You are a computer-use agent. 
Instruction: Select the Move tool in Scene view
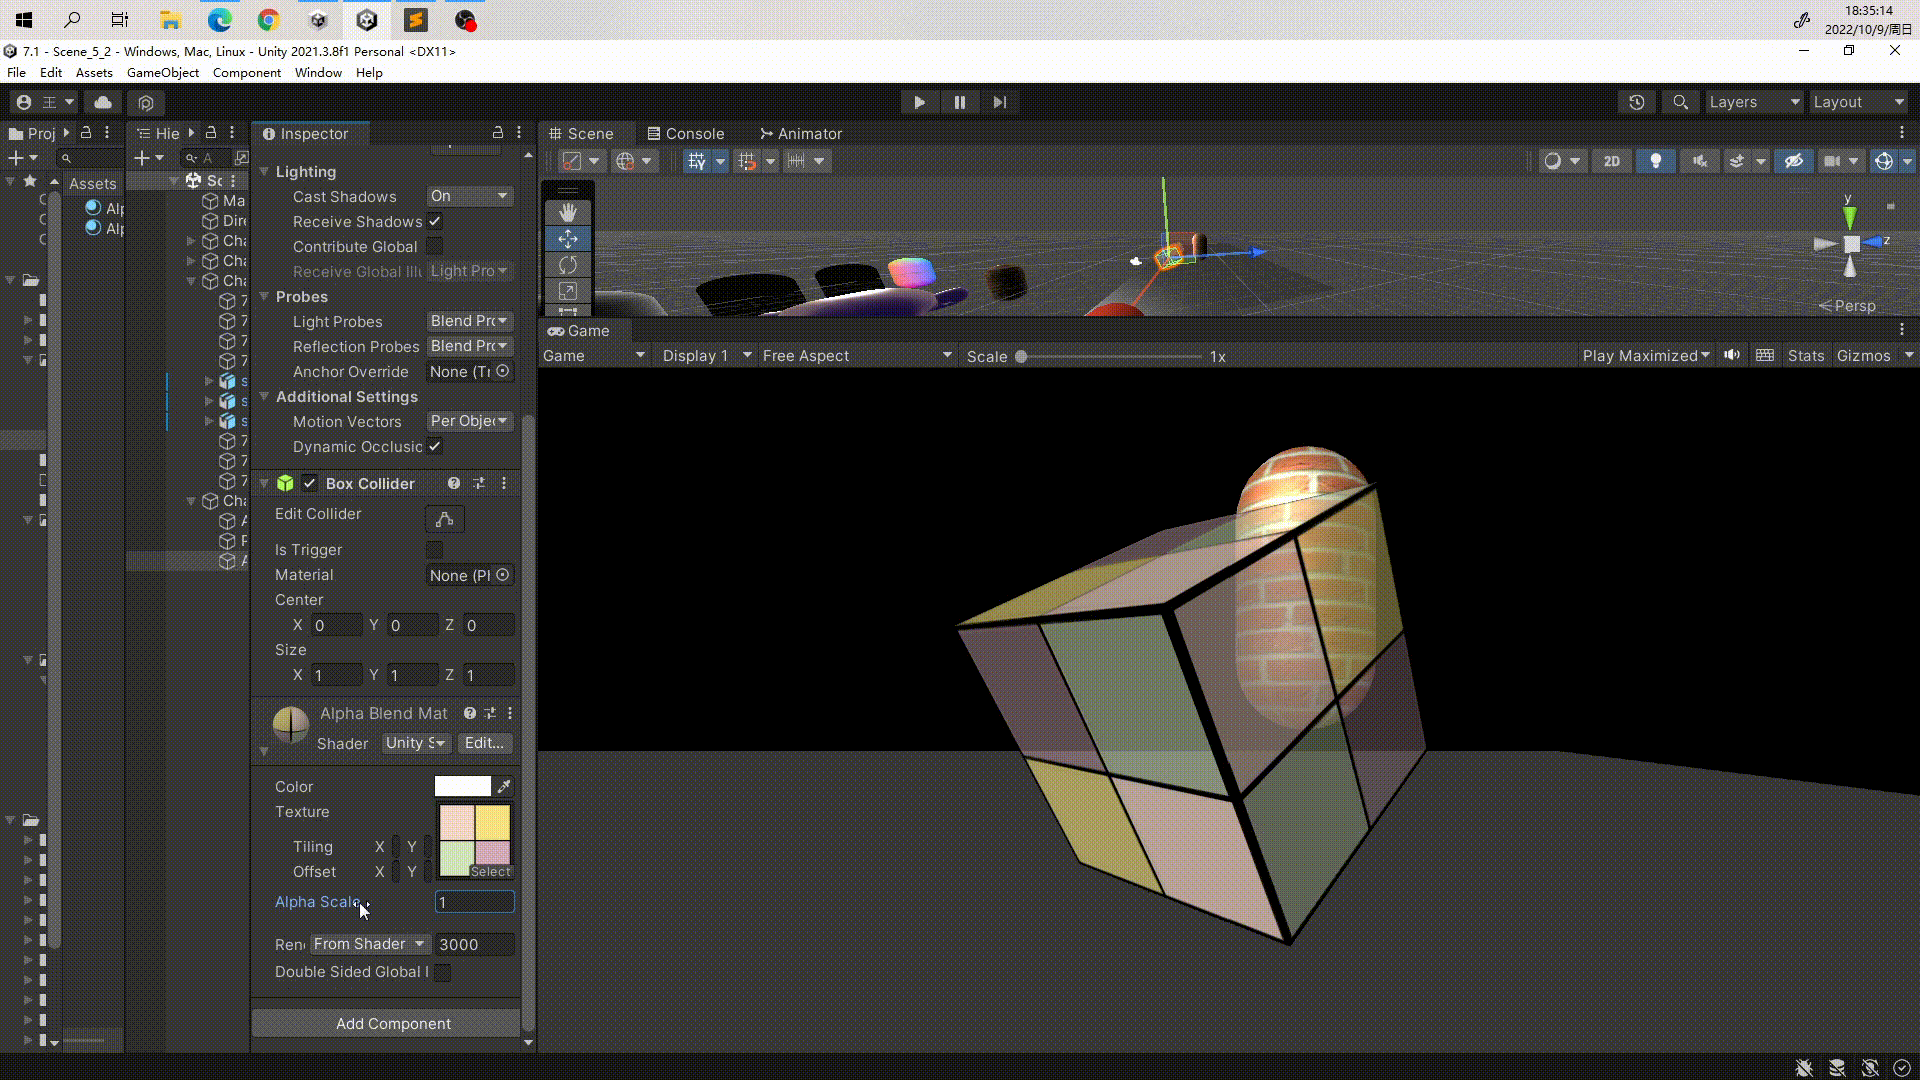click(568, 238)
